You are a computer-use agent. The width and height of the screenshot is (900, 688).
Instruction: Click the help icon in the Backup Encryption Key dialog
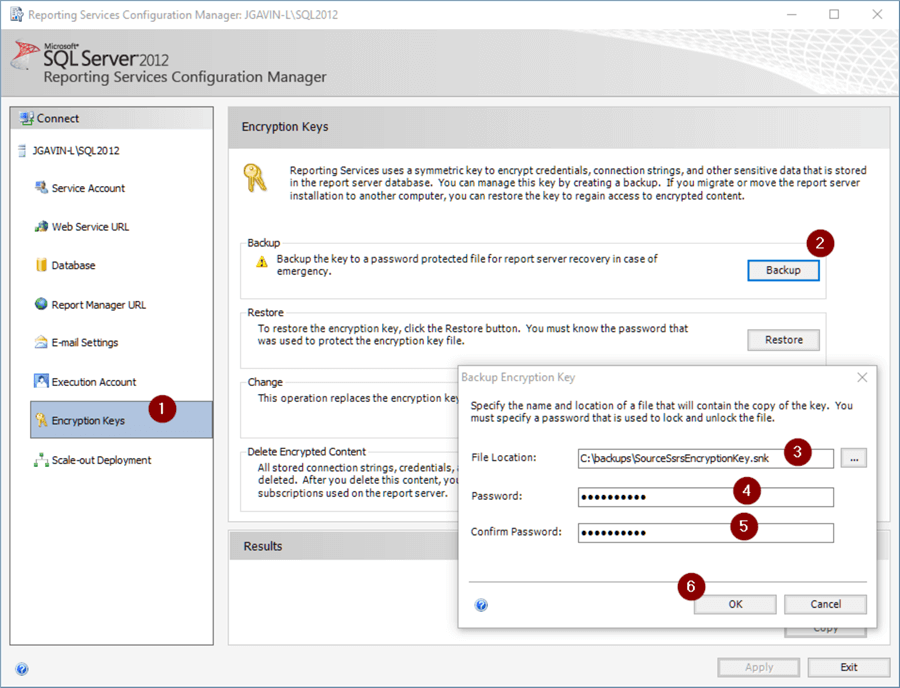tap(482, 605)
